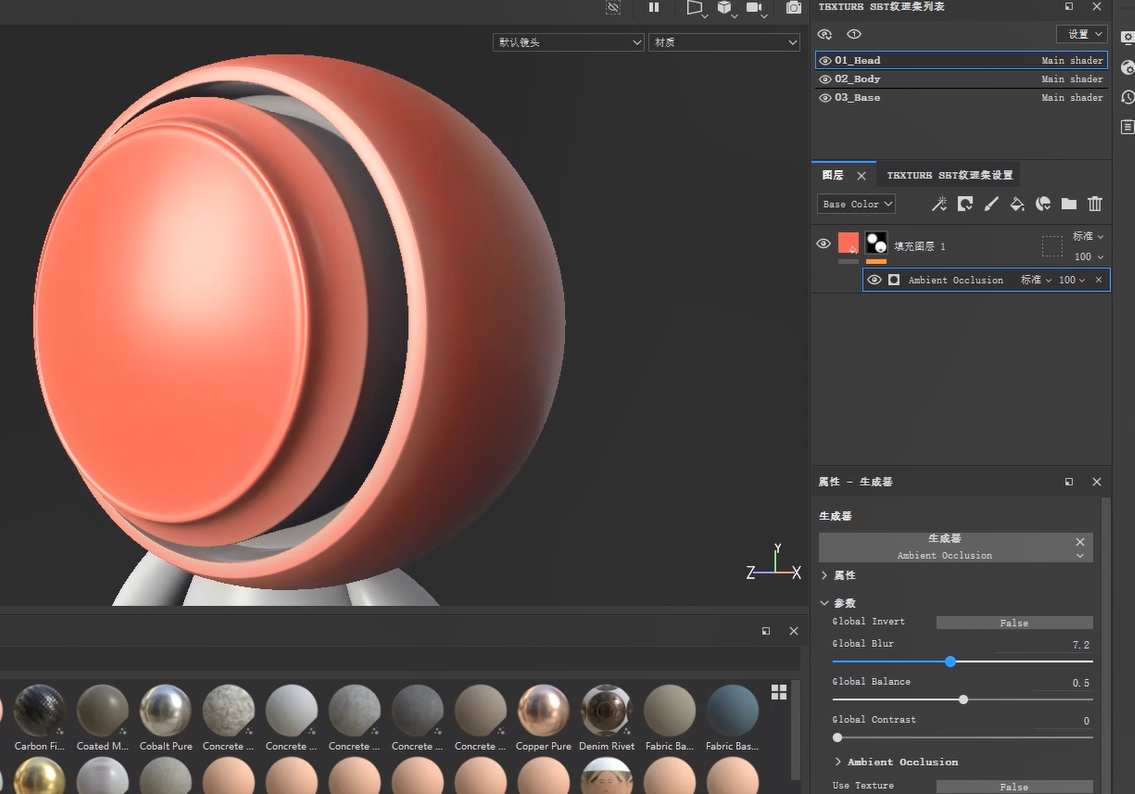This screenshot has height=794, width=1135.
Task: Remove the Ambient Occlusion effect with its X
Action: (x=1099, y=280)
